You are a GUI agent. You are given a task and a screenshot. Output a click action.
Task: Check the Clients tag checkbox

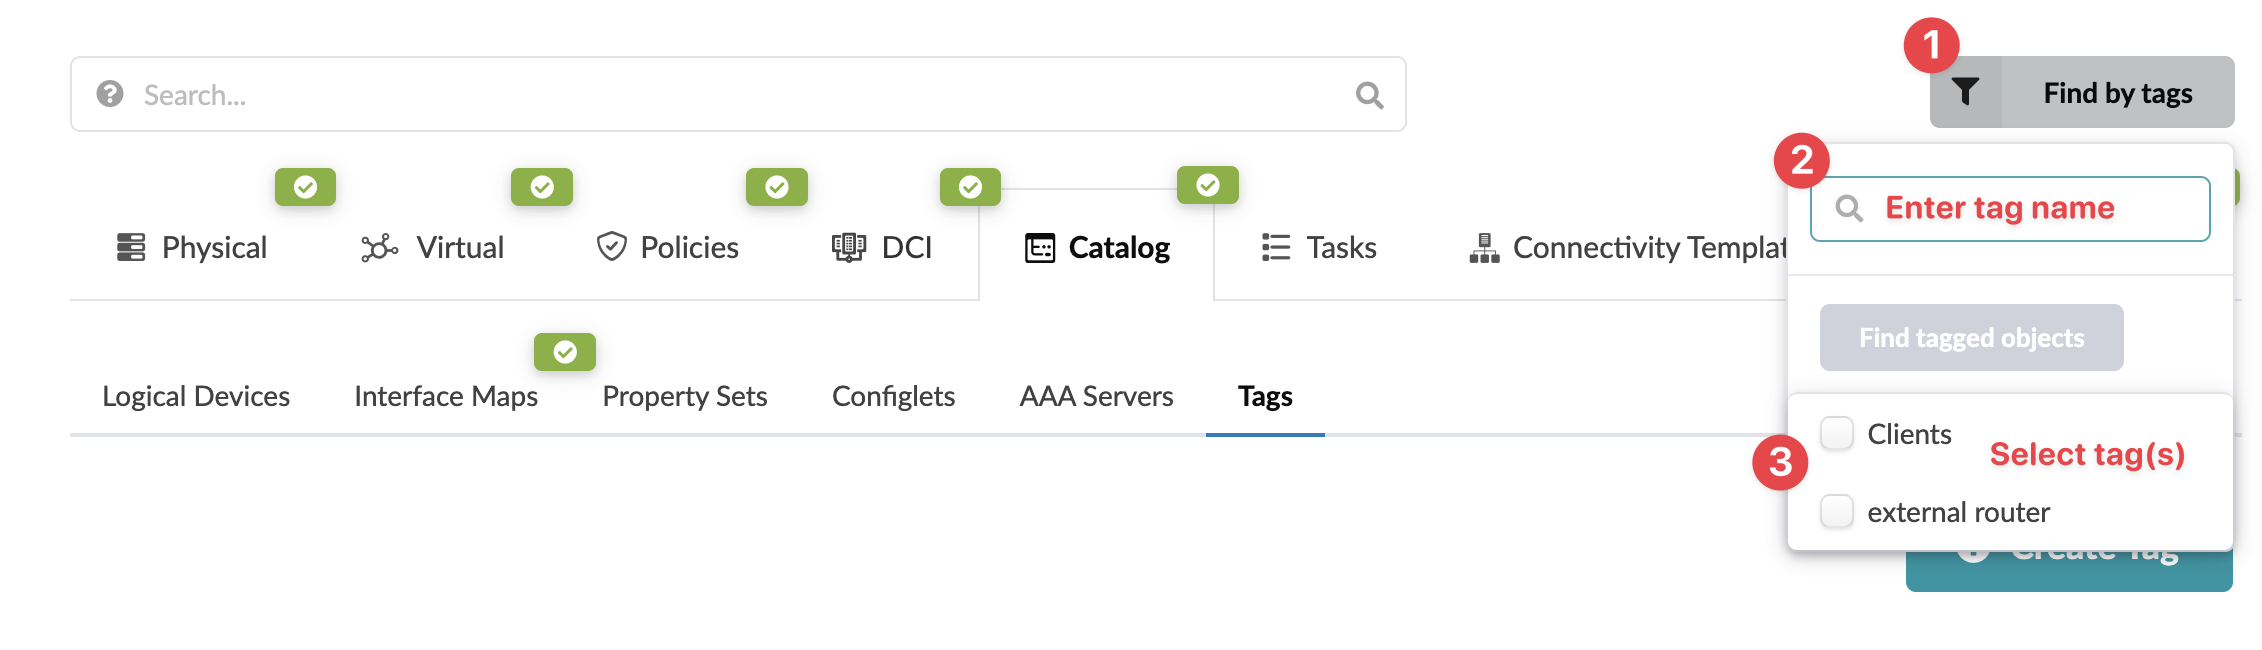click(x=1837, y=433)
